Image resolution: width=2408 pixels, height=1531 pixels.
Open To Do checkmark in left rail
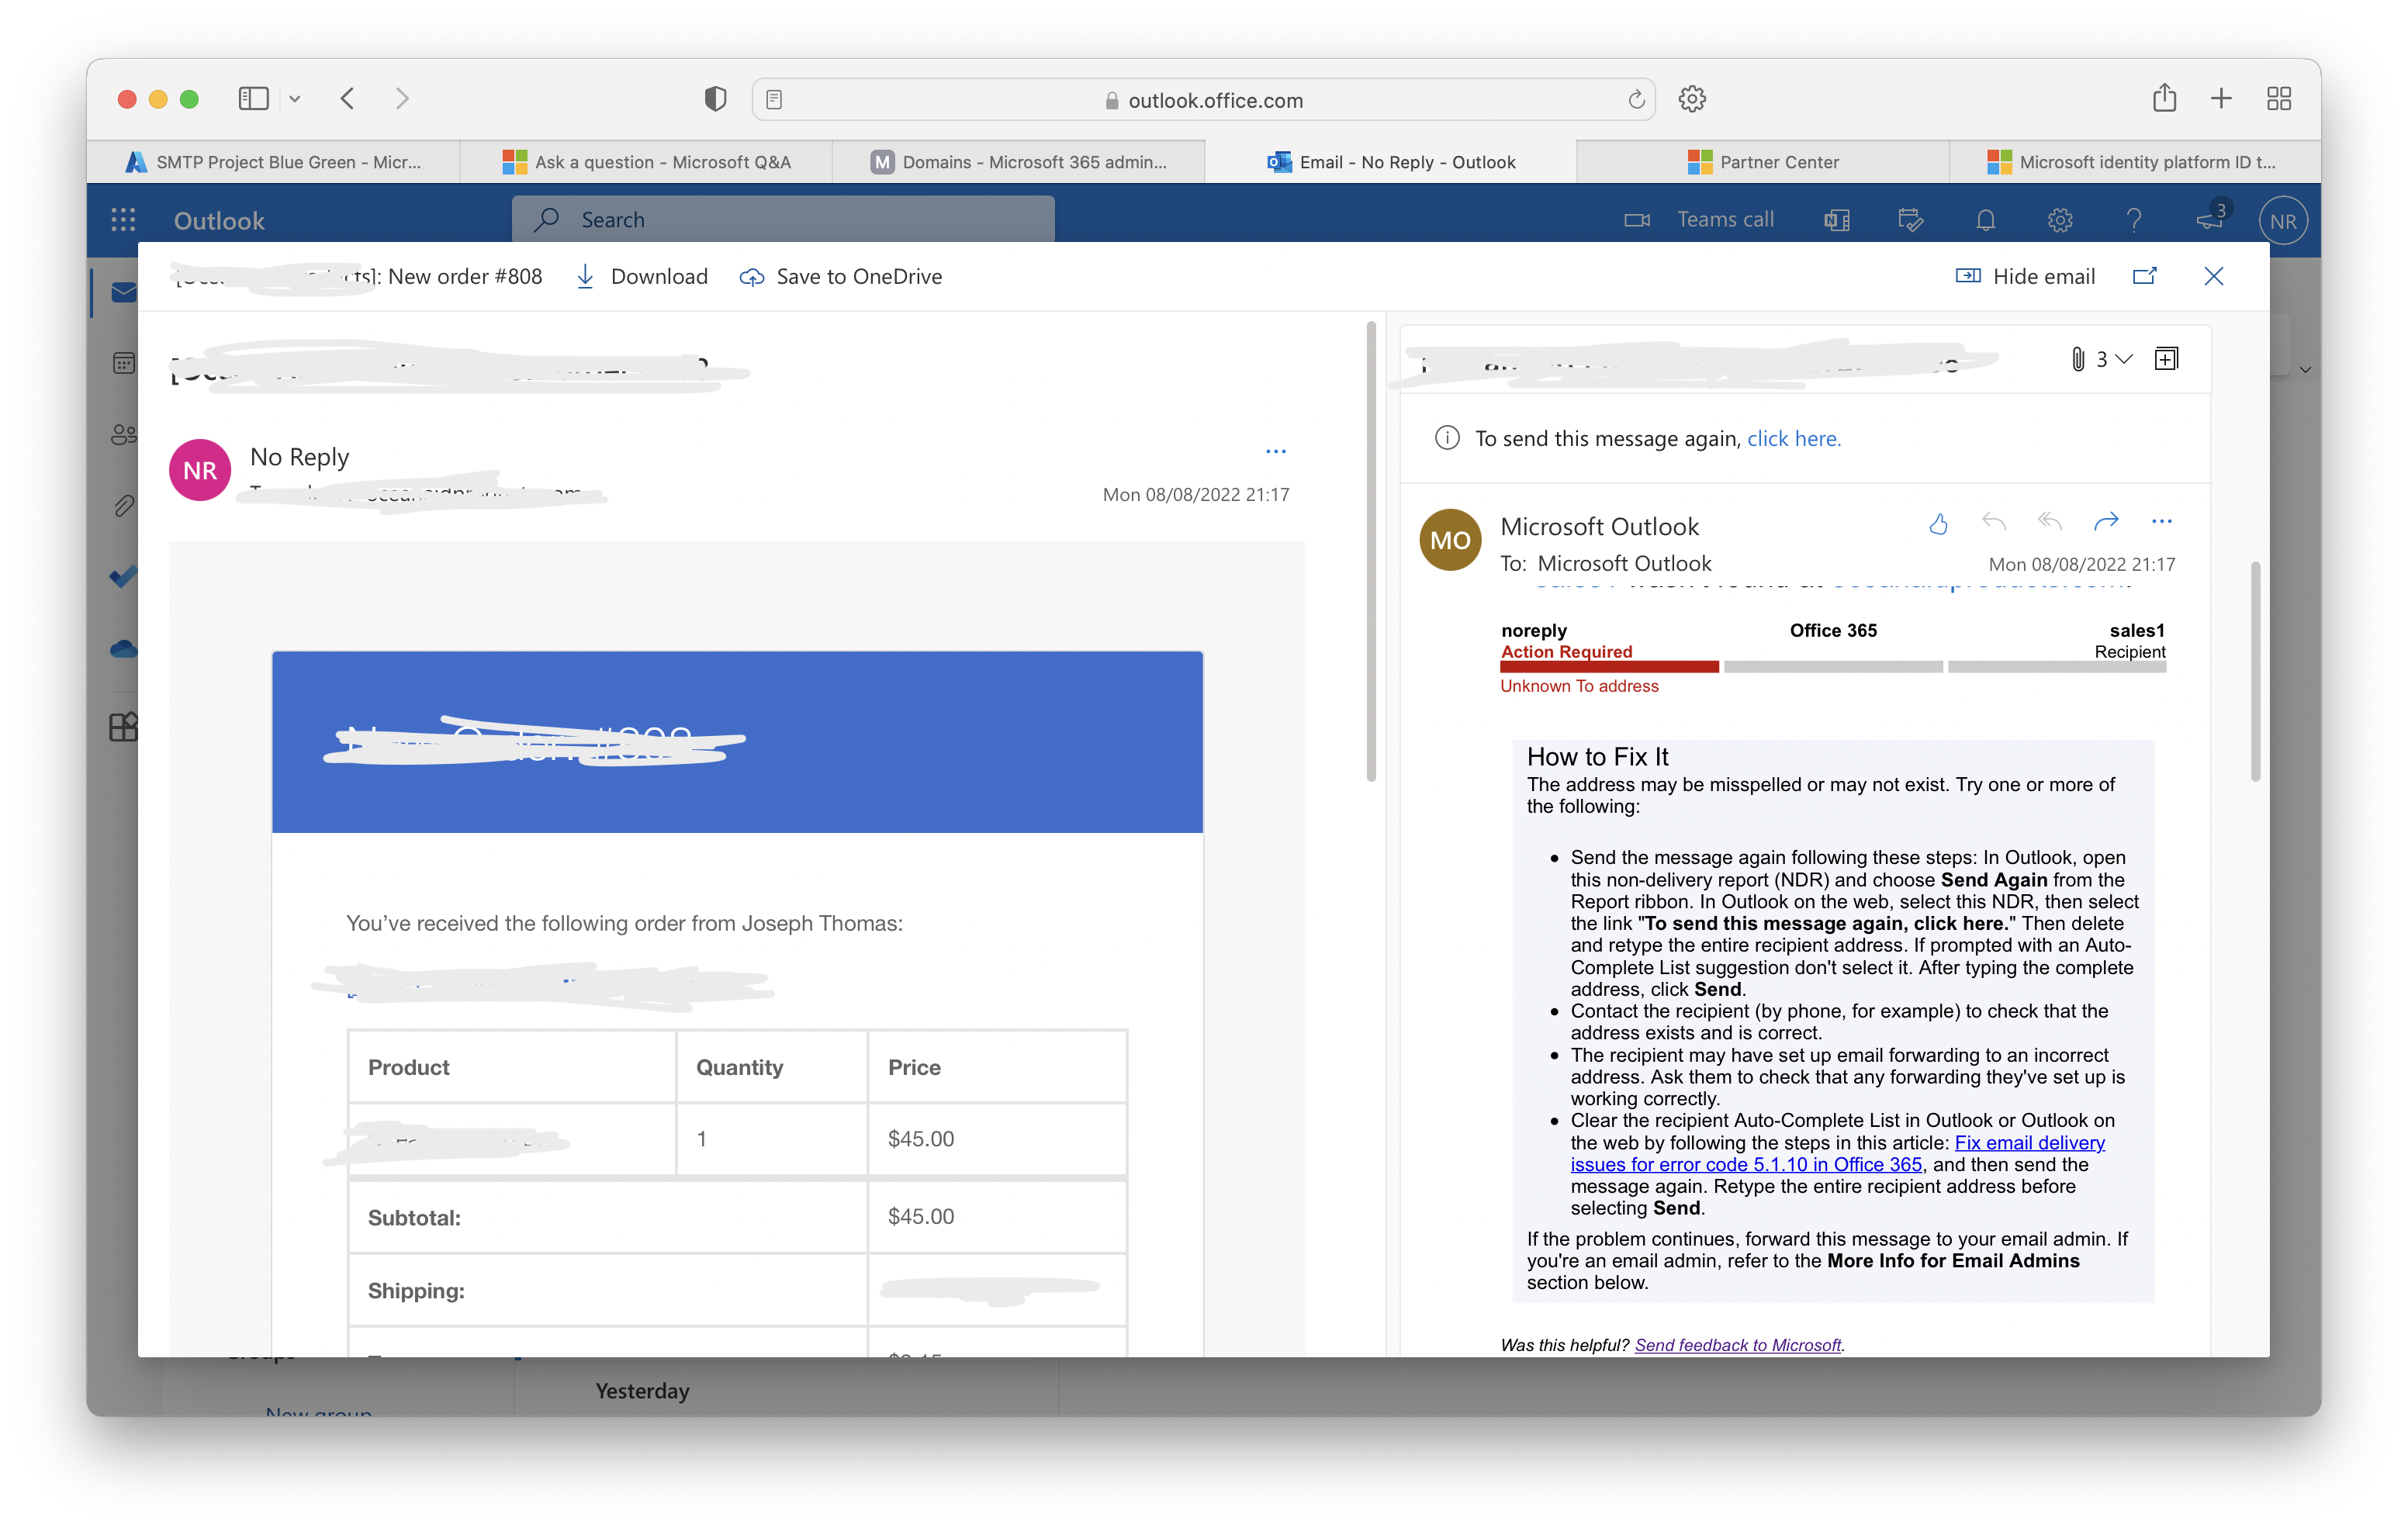tap(123, 577)
